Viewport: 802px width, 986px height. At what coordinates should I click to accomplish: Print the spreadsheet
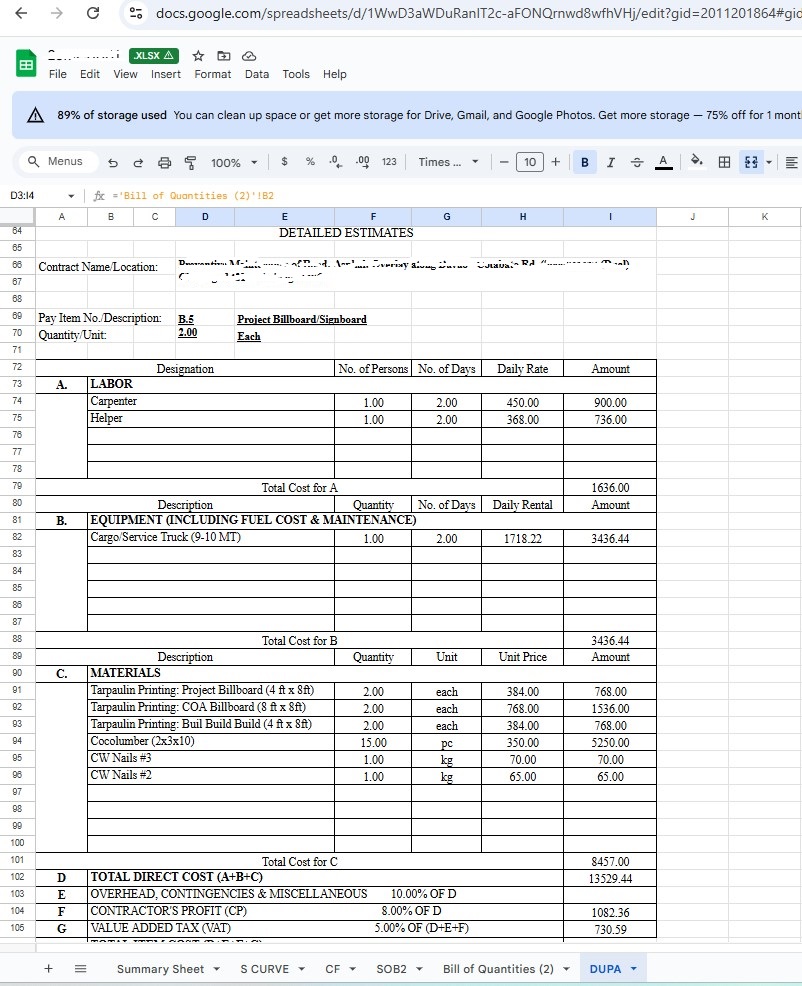pyautogui.click(x=164, y=162)
